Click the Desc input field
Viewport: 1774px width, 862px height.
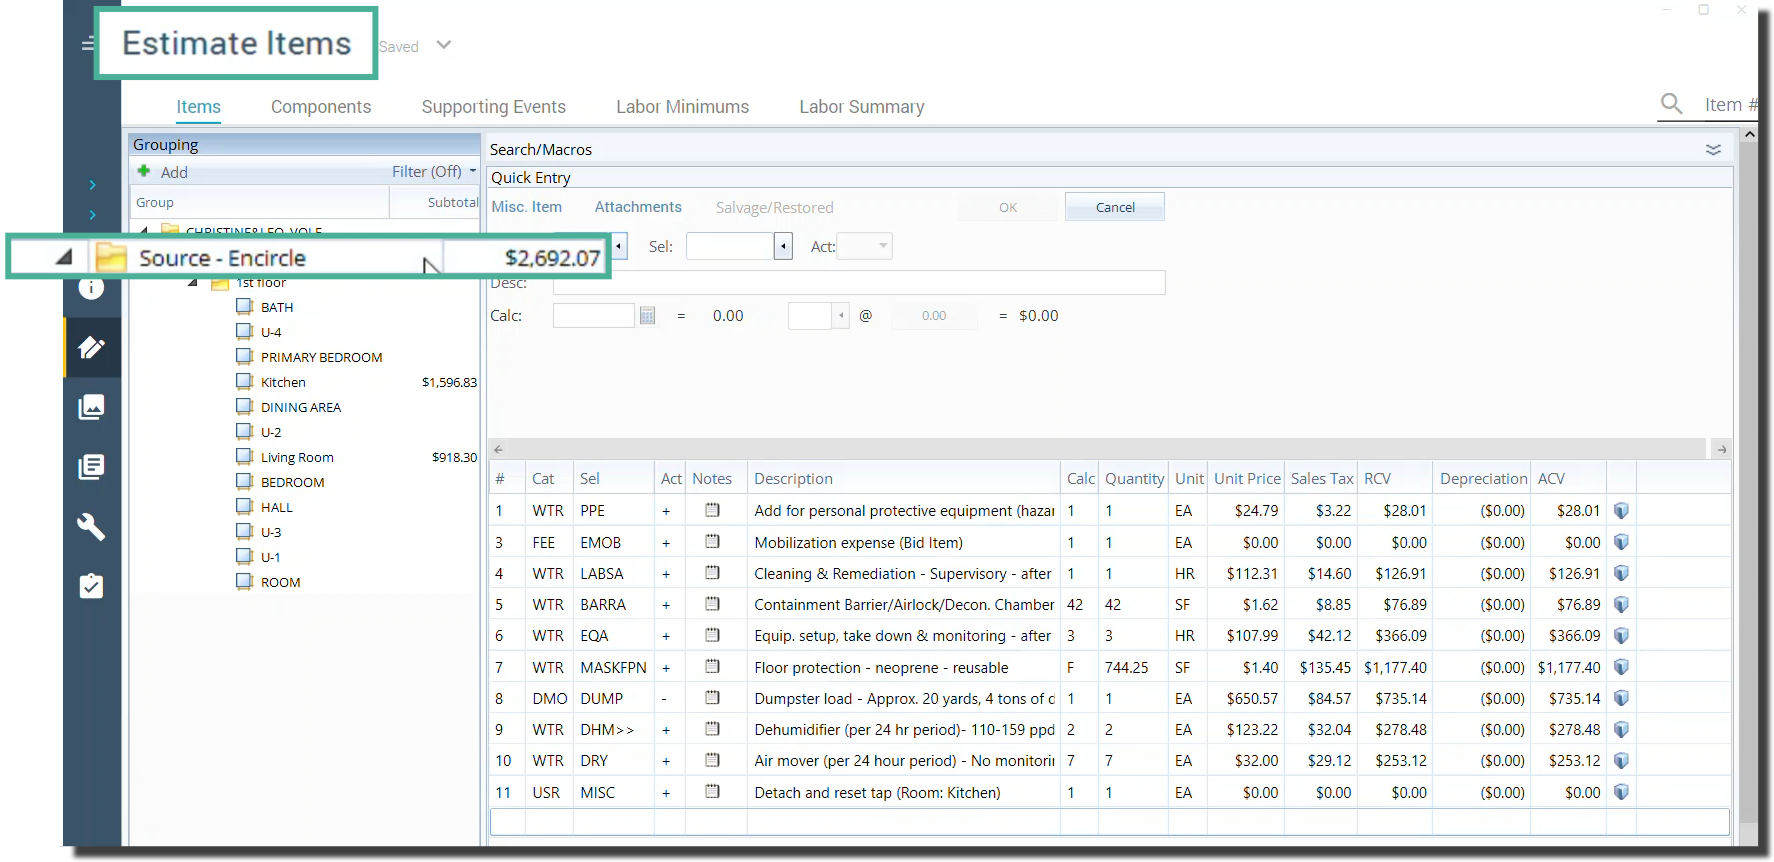point(859,283)
